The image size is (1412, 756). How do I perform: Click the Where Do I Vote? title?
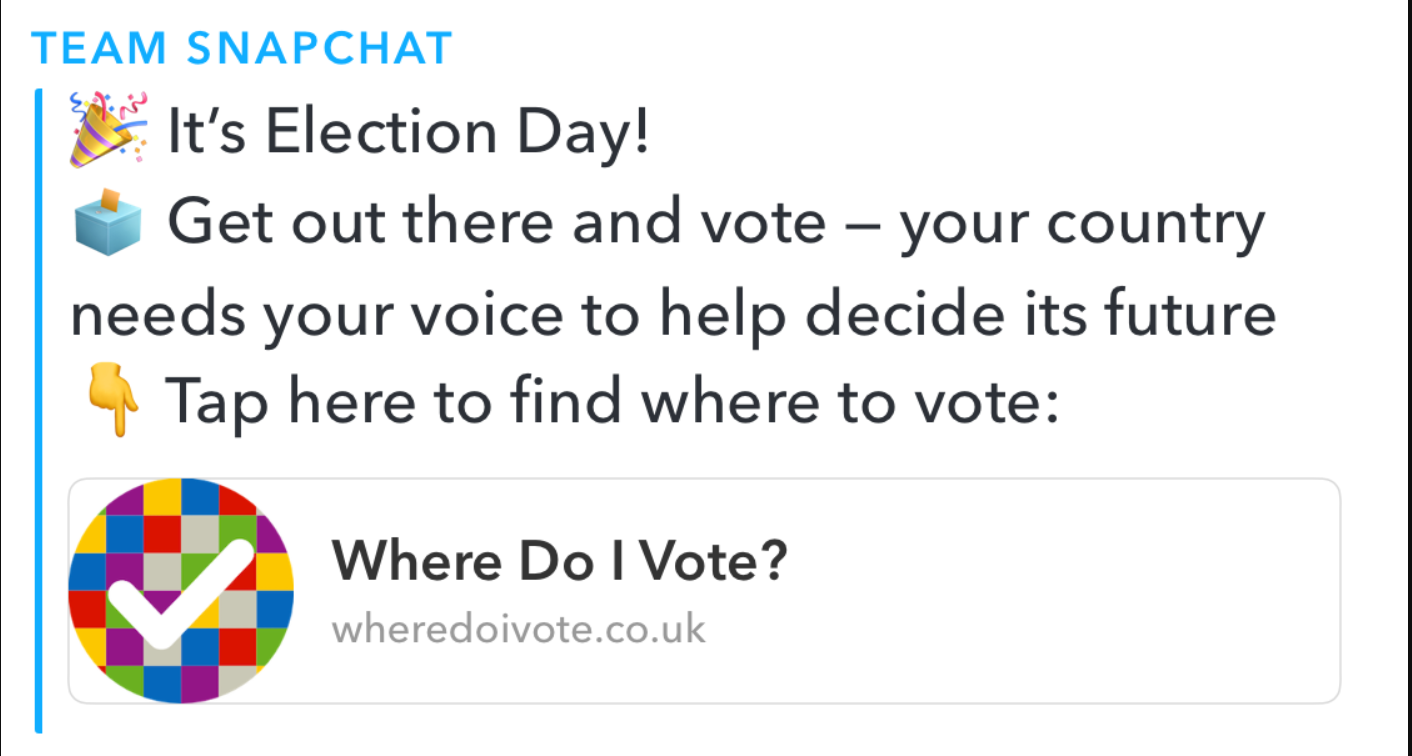pos(560,561)
